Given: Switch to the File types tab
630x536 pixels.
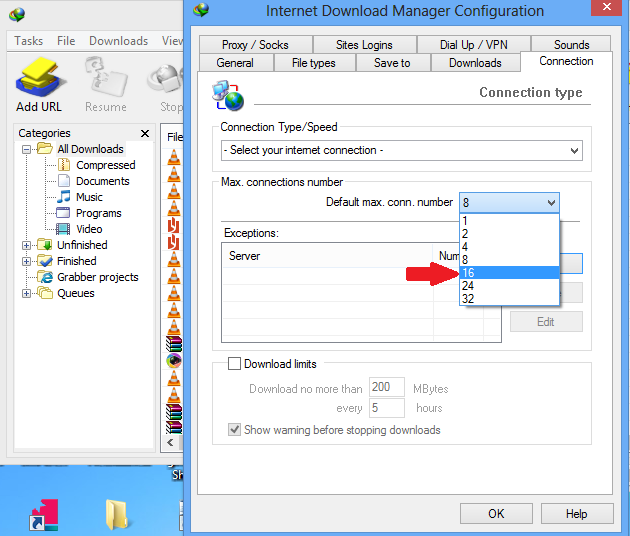Looking at the screenshot, I should (x=313, y=63).
